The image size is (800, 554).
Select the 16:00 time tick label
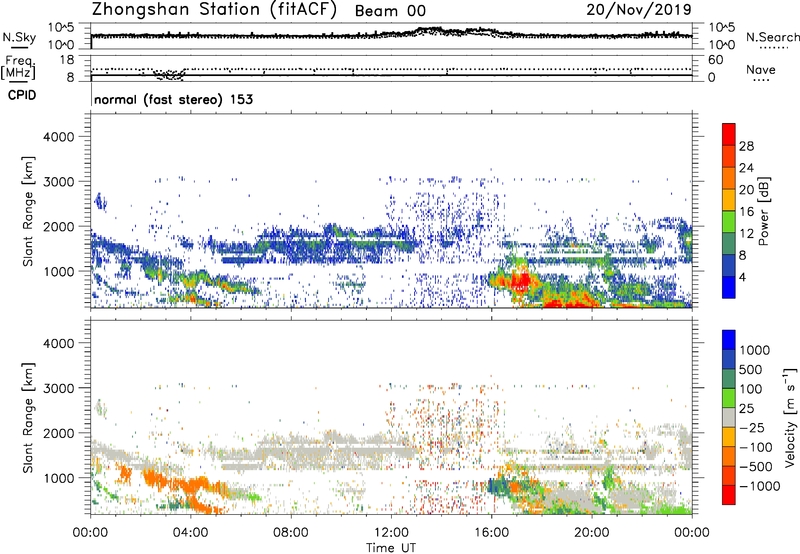click(491, 533)
